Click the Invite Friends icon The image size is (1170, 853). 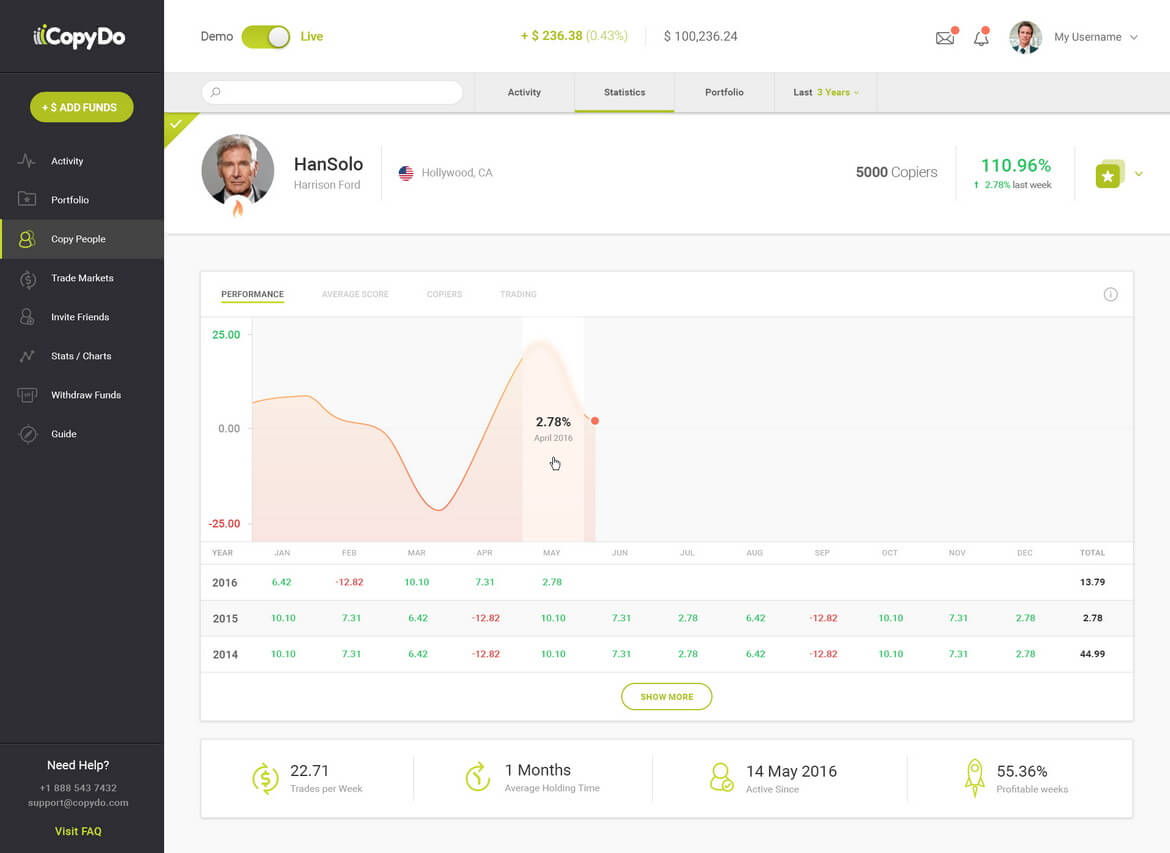coord(27,317)
